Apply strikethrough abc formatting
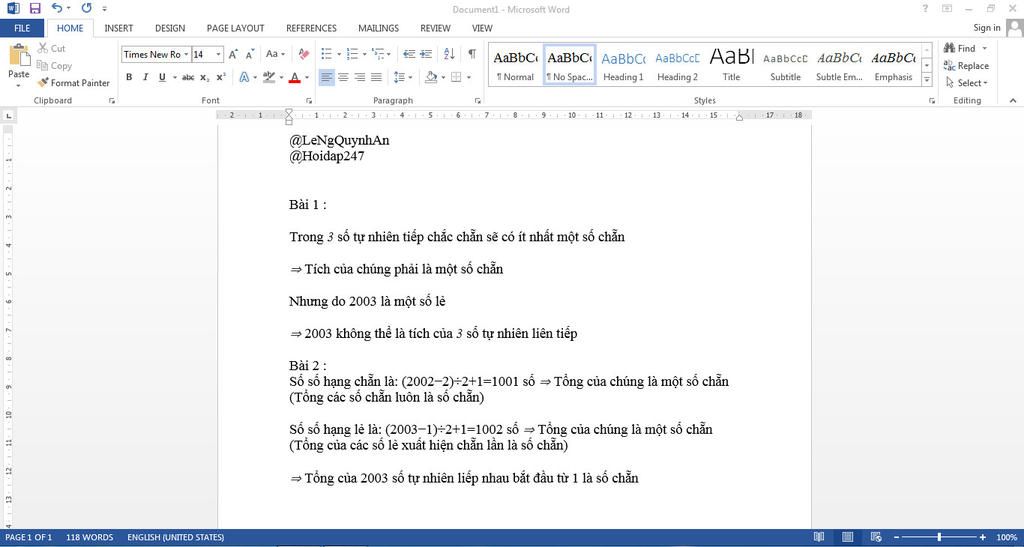 (x=188, y=77)
